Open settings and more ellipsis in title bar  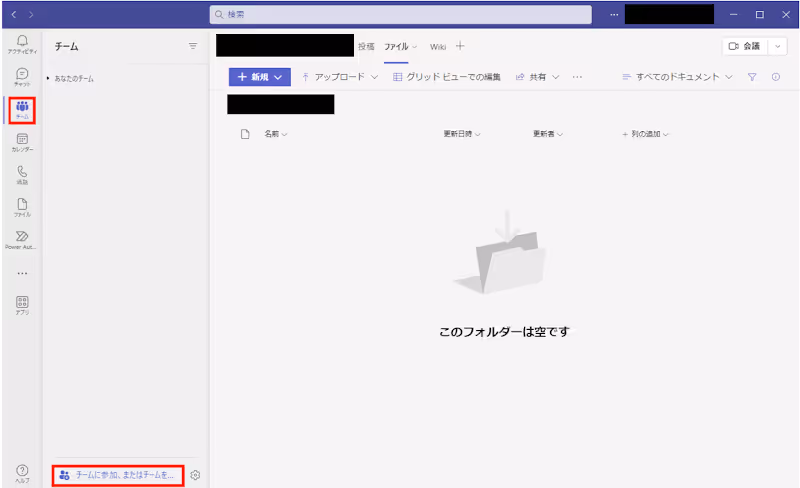tap(614, 14)
